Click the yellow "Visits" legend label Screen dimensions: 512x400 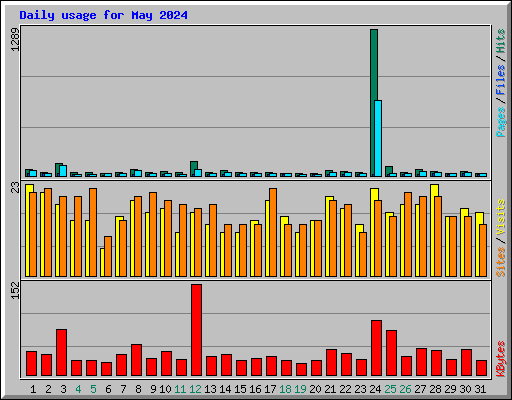pos(501,217)
